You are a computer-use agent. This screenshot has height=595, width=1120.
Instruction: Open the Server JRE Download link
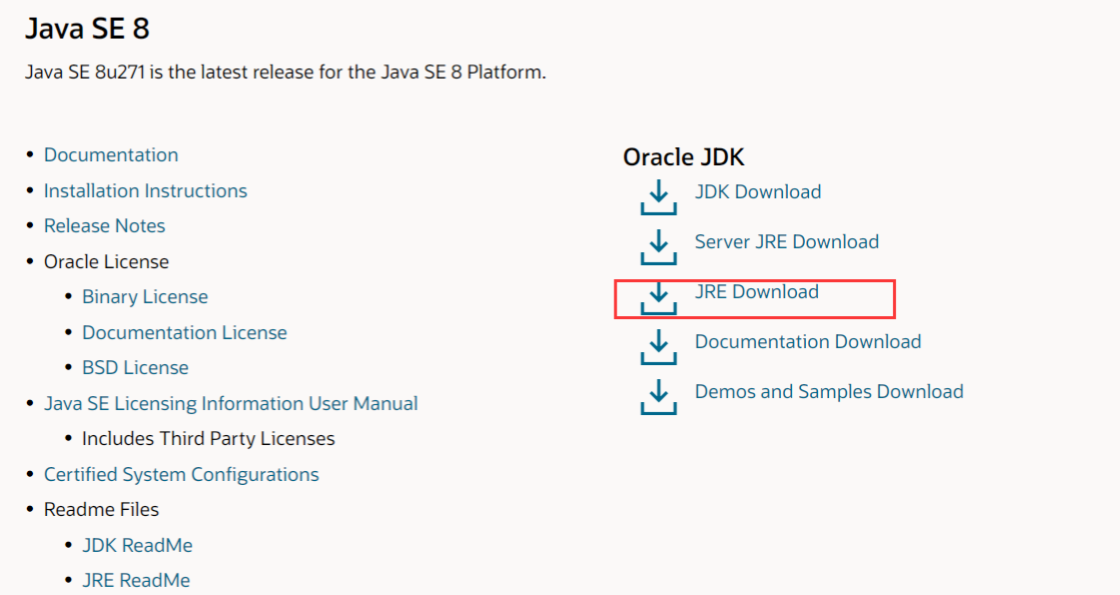click(x=787, y=242)
